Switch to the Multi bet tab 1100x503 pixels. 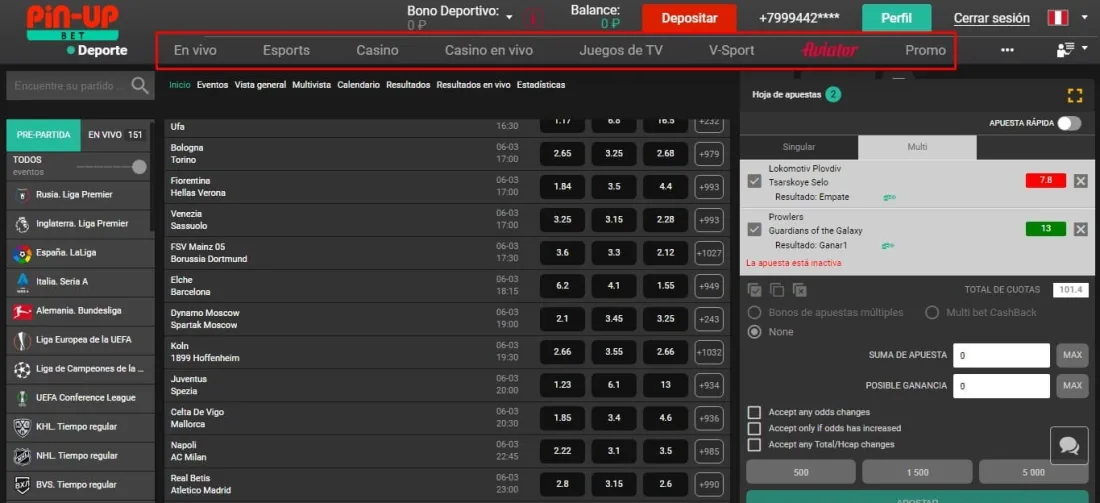click(917, 147)
